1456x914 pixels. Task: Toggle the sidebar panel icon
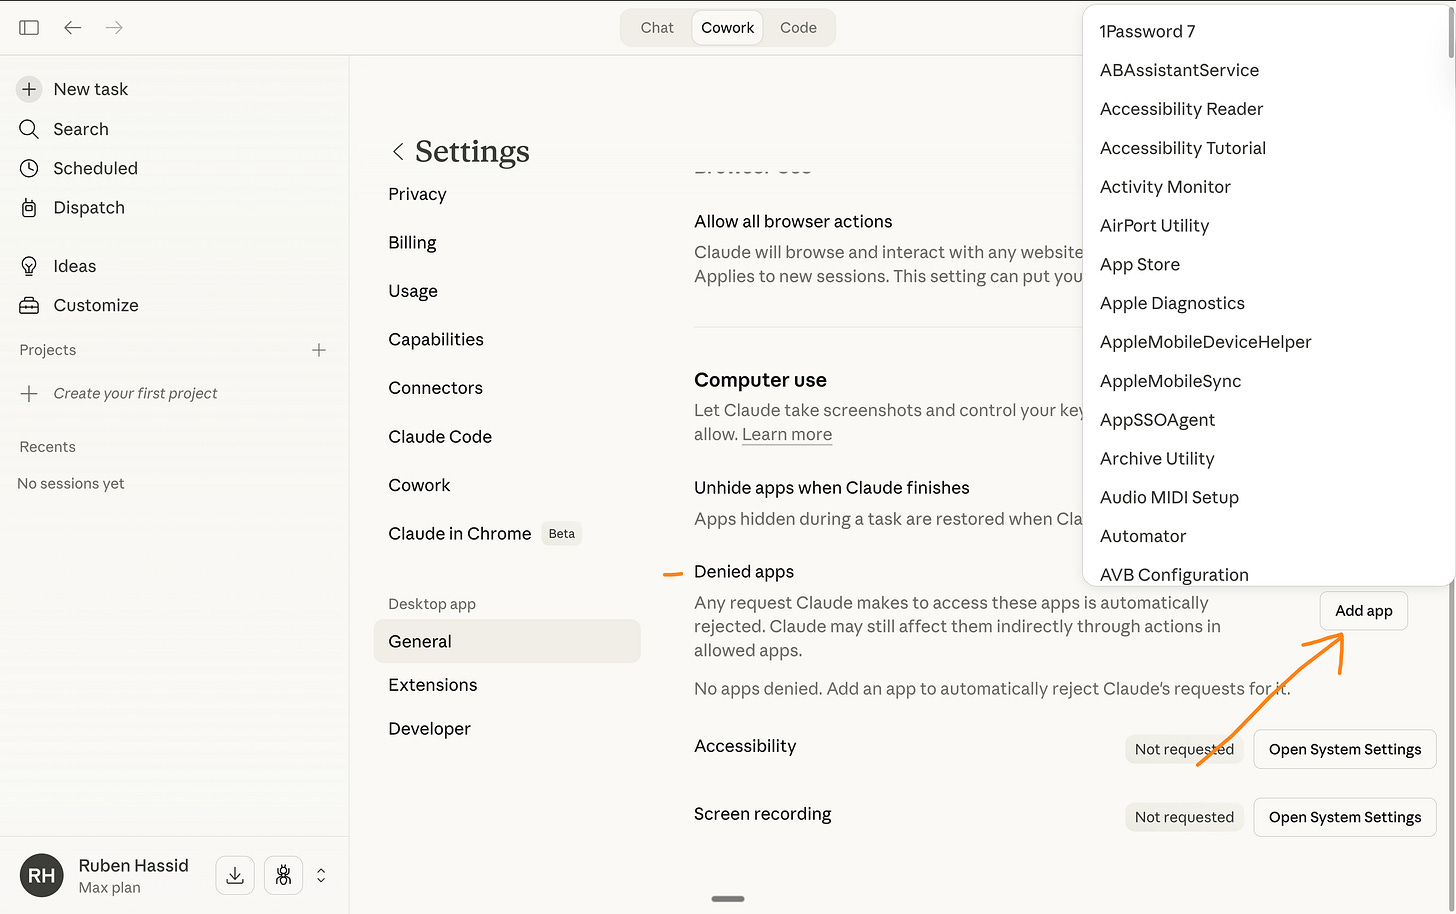[29, 28]
